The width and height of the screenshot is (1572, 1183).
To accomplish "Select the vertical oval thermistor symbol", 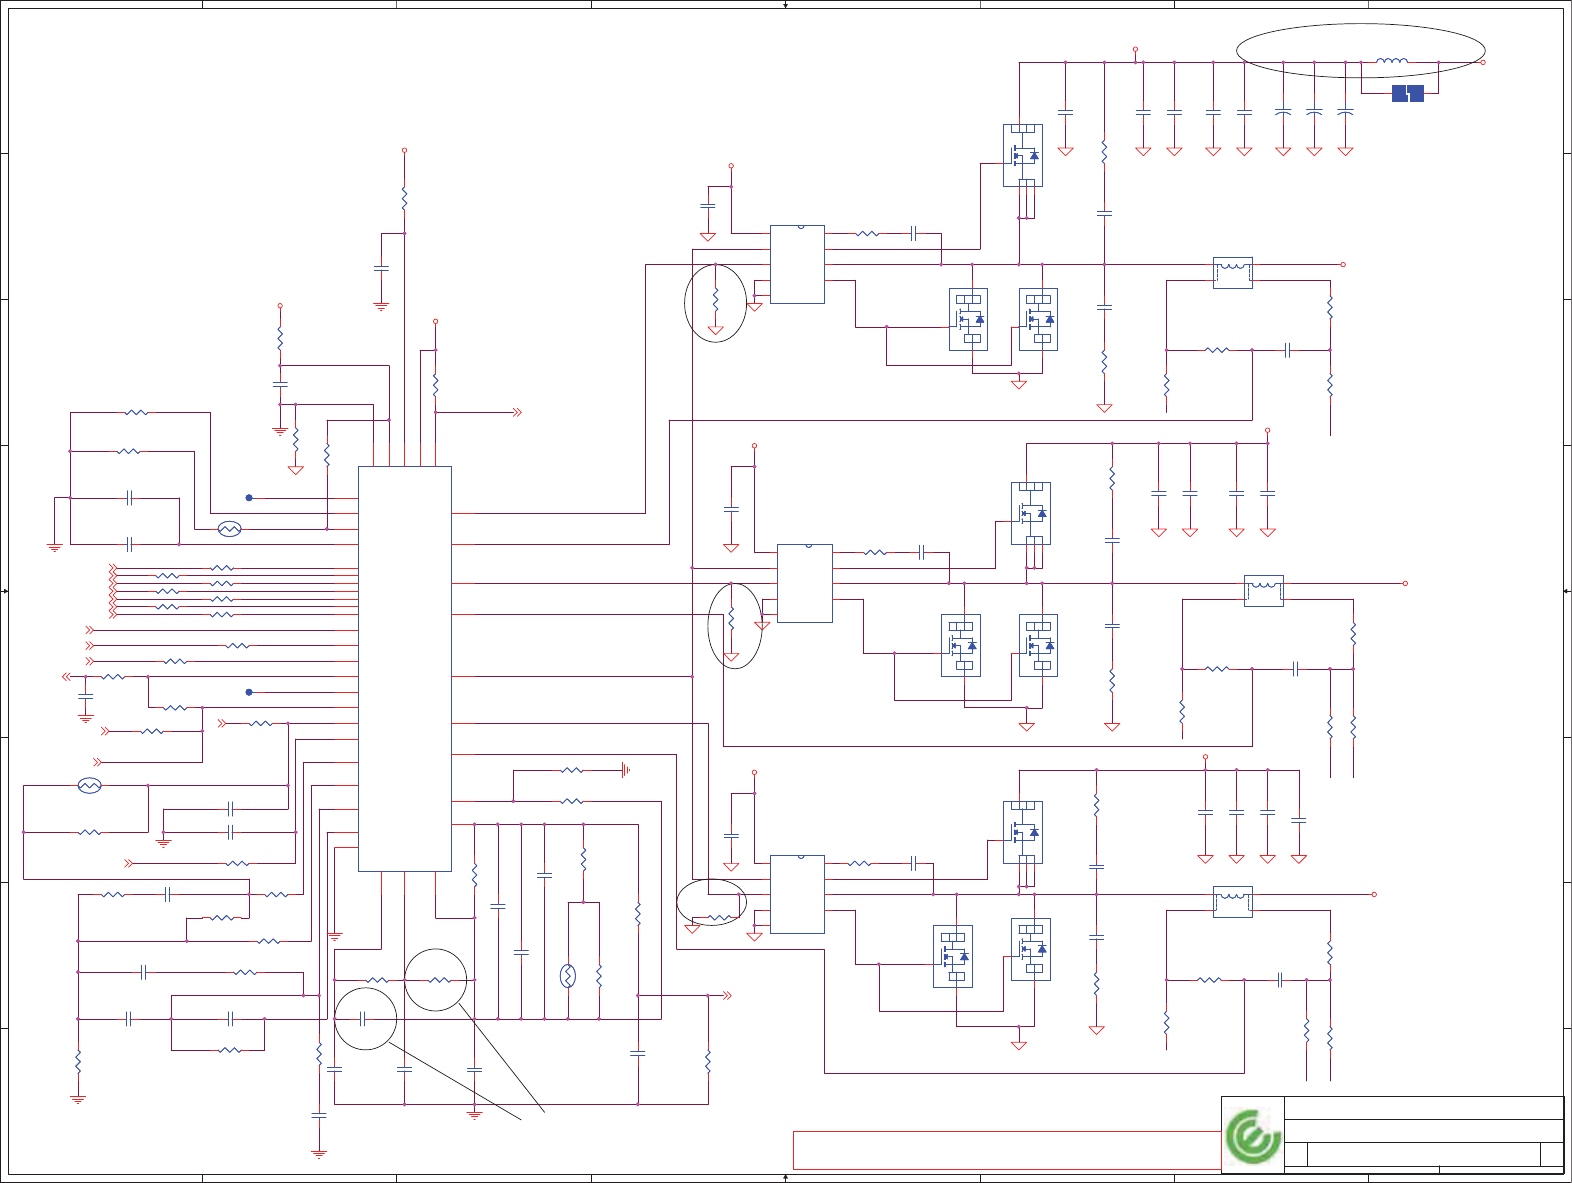I will coord(568,976).
